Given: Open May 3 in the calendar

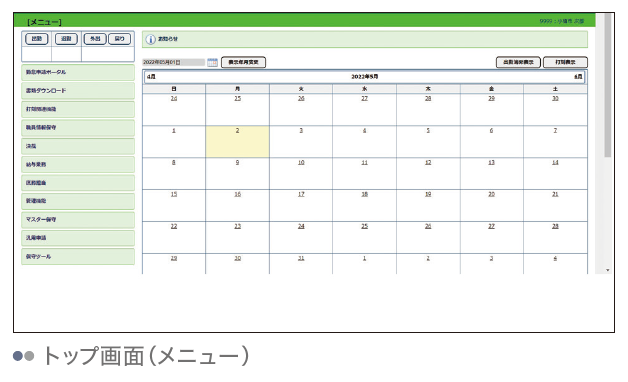Looking at the screenshot, I should (301, 131).
